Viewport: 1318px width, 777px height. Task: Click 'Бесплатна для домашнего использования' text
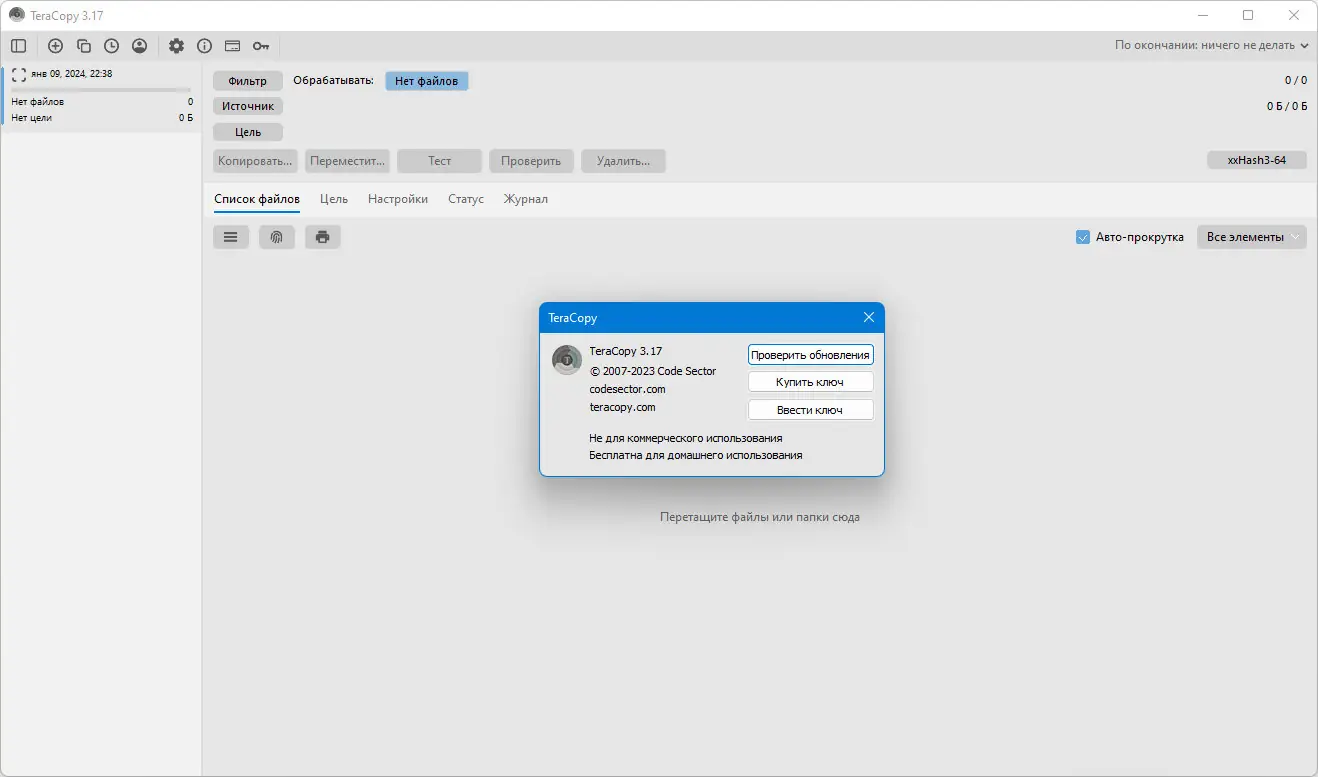coord(696,455)
